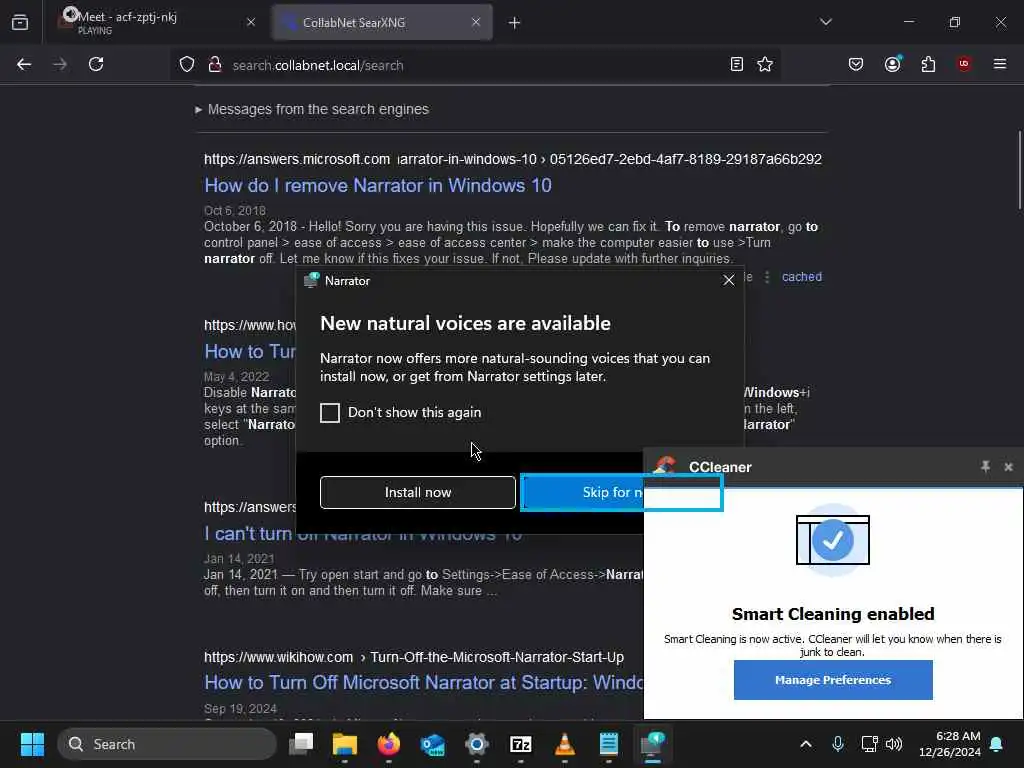Open Save to Pocket
Image resolution: width=1024 pixels, height=768 pixels.
(856, 64)
